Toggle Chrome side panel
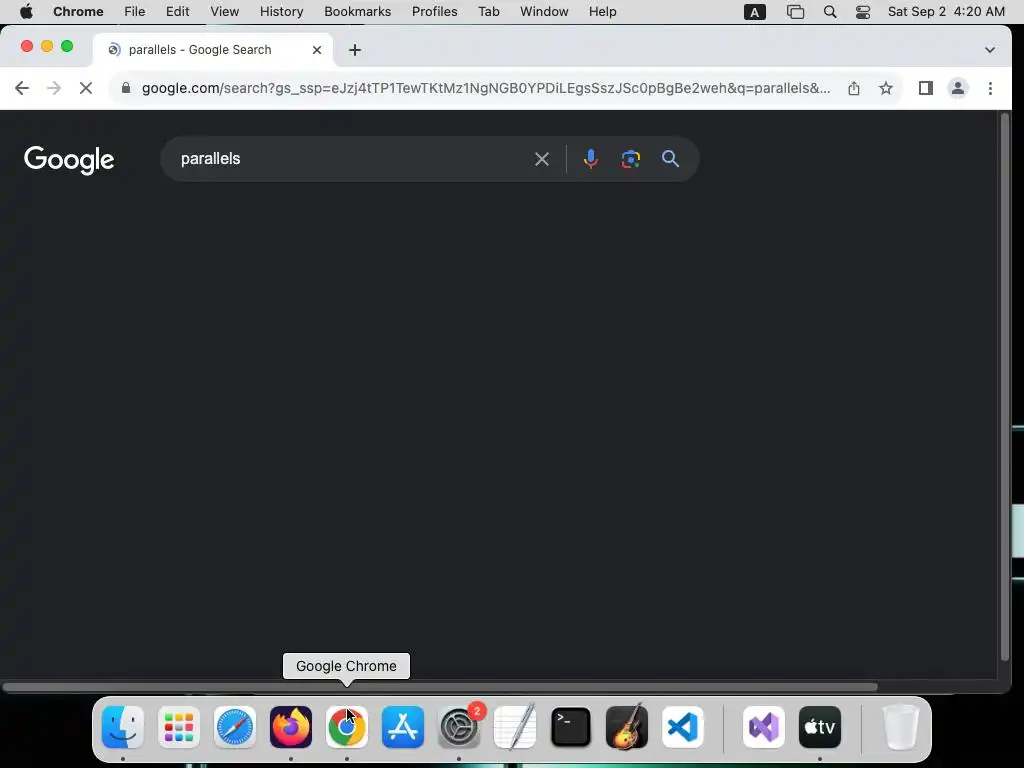Image resolution: width=1024 pixels, height=768 pixels. click(x=925, y=88)
